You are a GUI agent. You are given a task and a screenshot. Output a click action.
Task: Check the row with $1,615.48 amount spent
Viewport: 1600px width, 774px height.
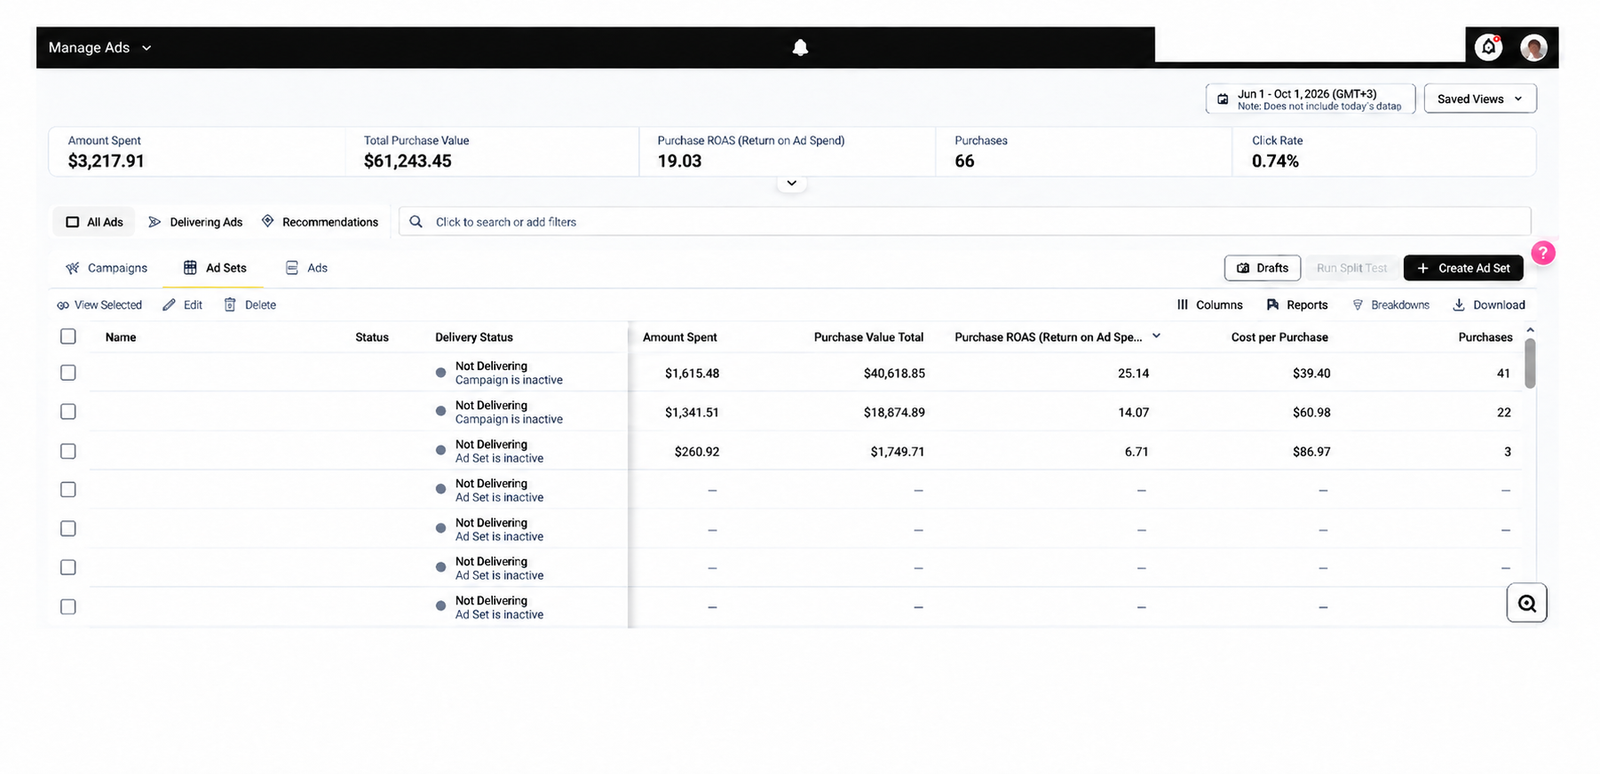pos(68,373)
